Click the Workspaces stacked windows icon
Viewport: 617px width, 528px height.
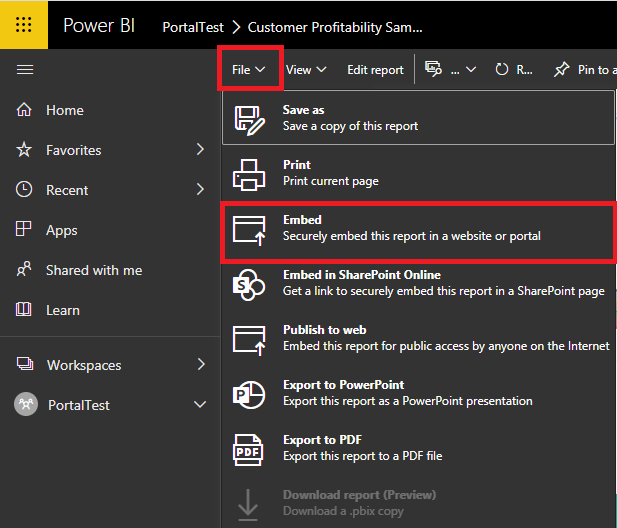point(25,364)
